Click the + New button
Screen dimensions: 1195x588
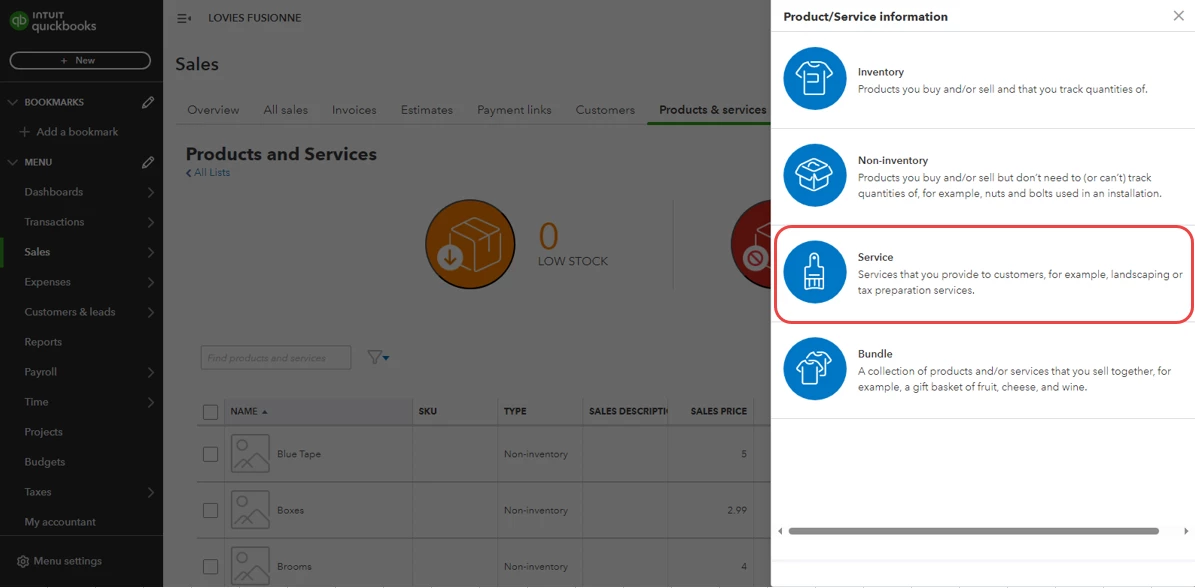[80, 60]
